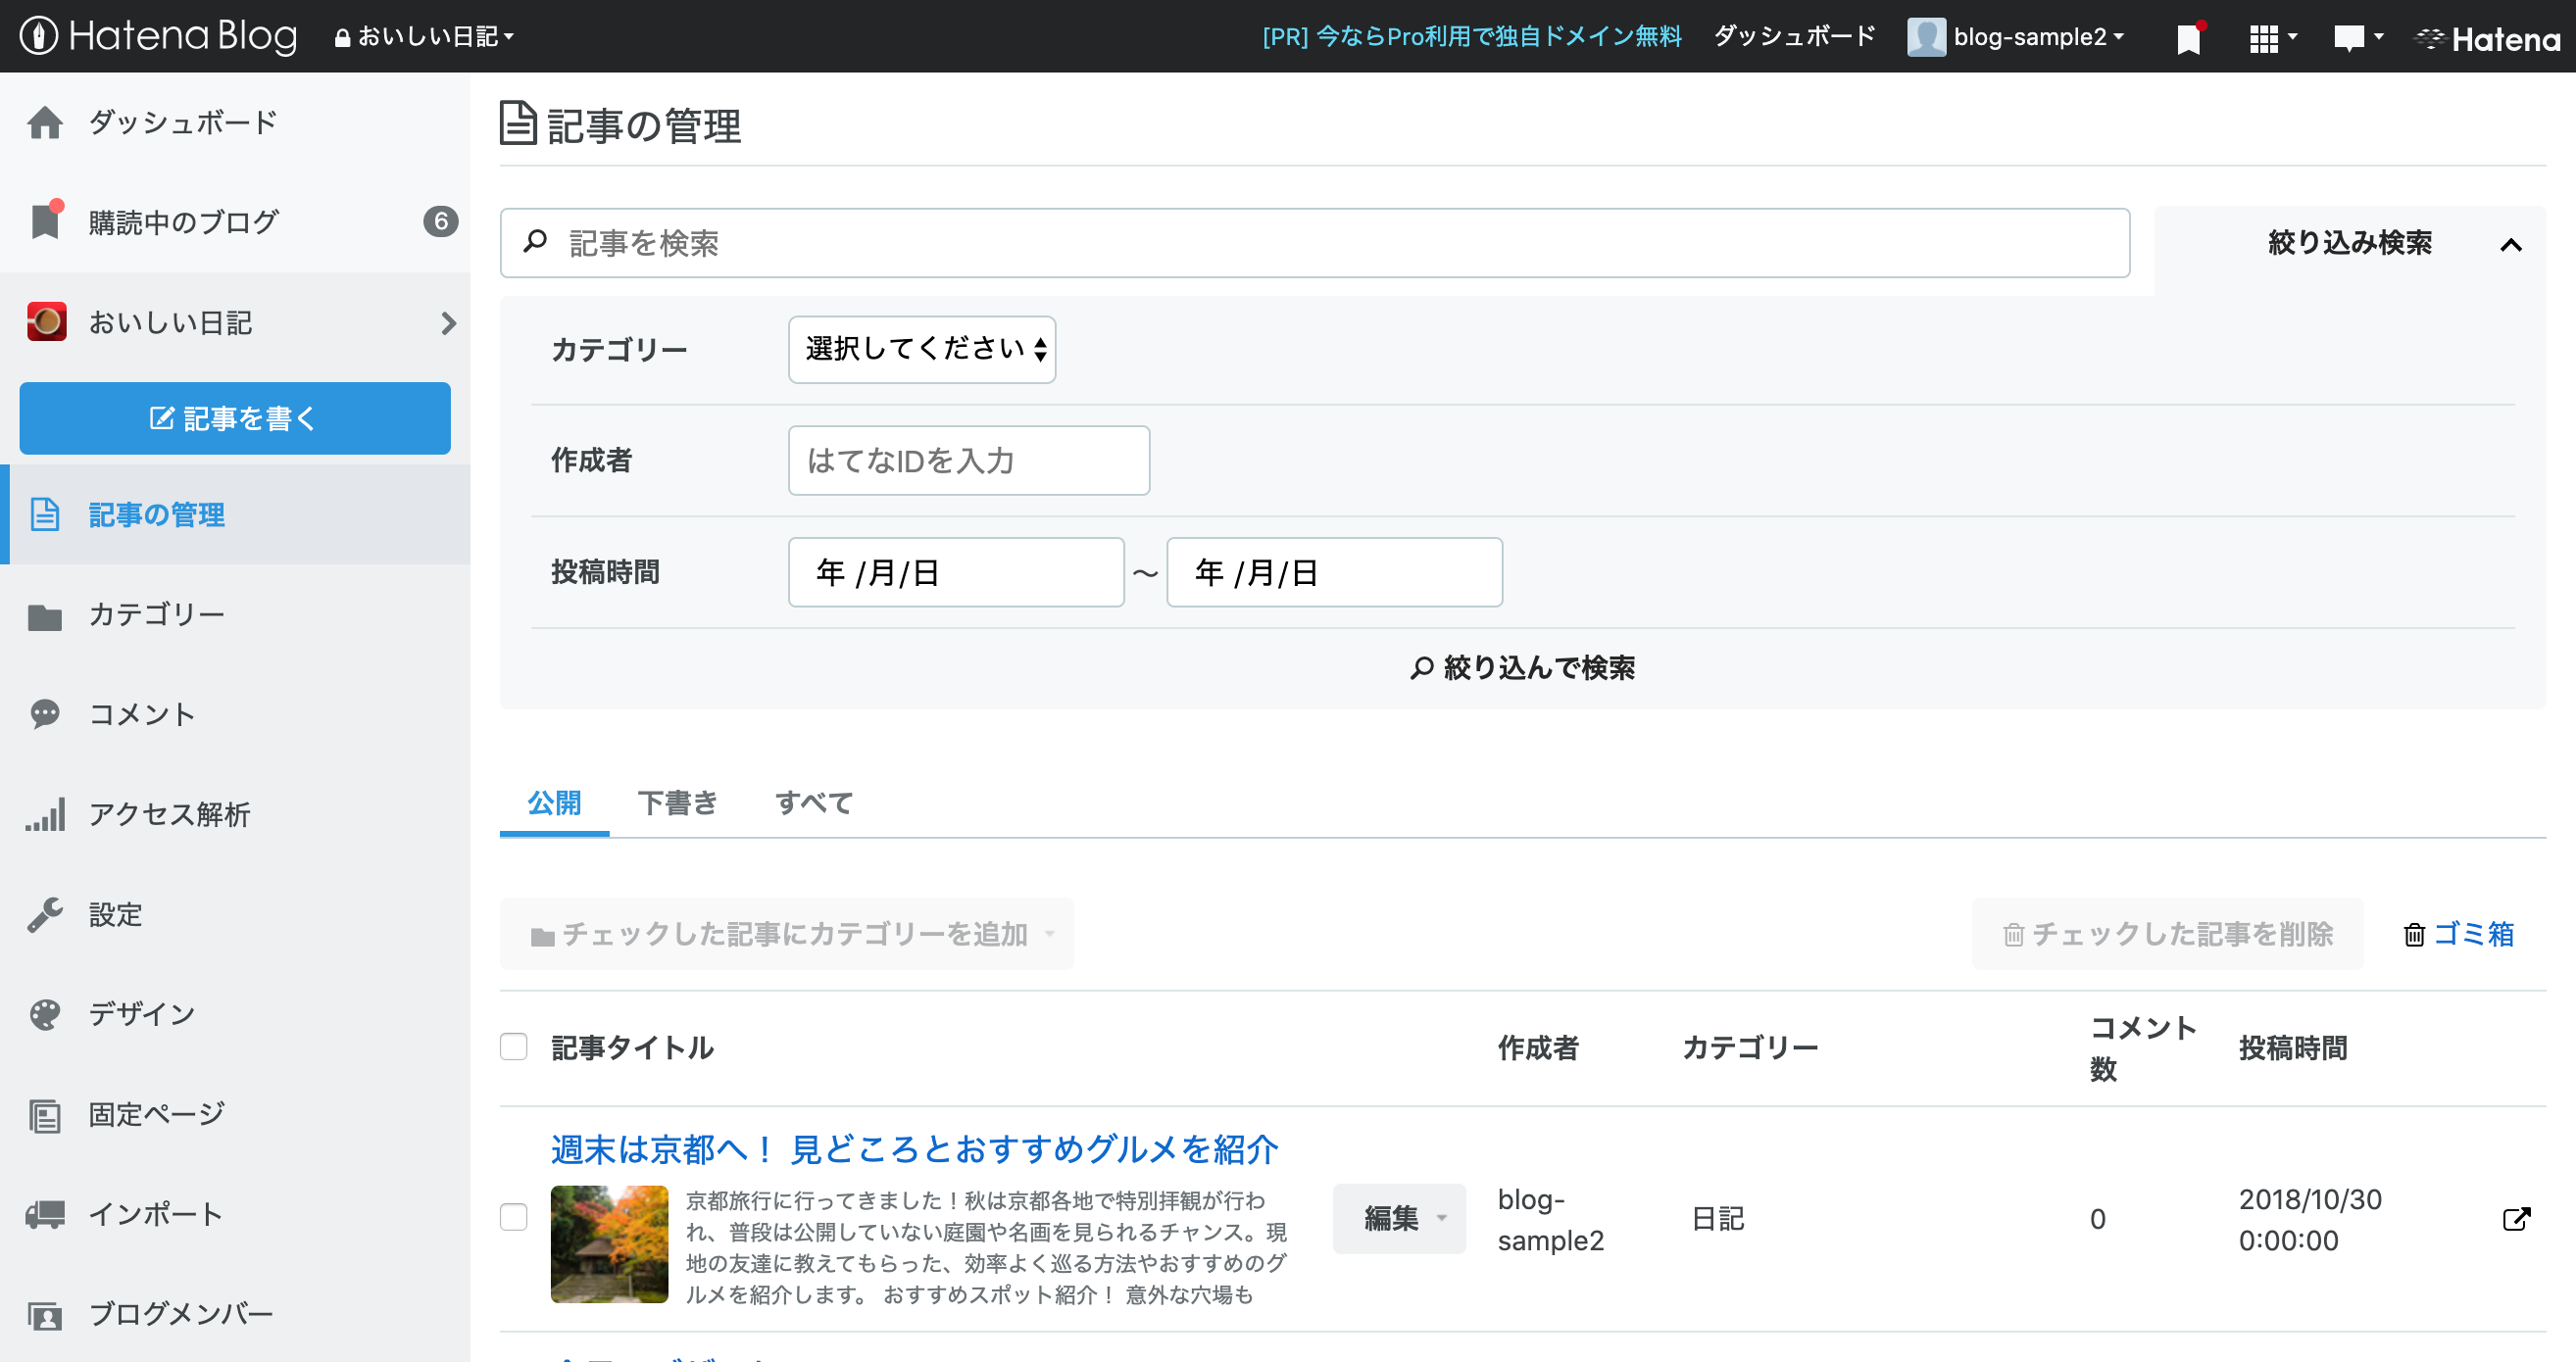
Task: Click the 絞り込んで検索 link
Action: [x=1522, y=667]
